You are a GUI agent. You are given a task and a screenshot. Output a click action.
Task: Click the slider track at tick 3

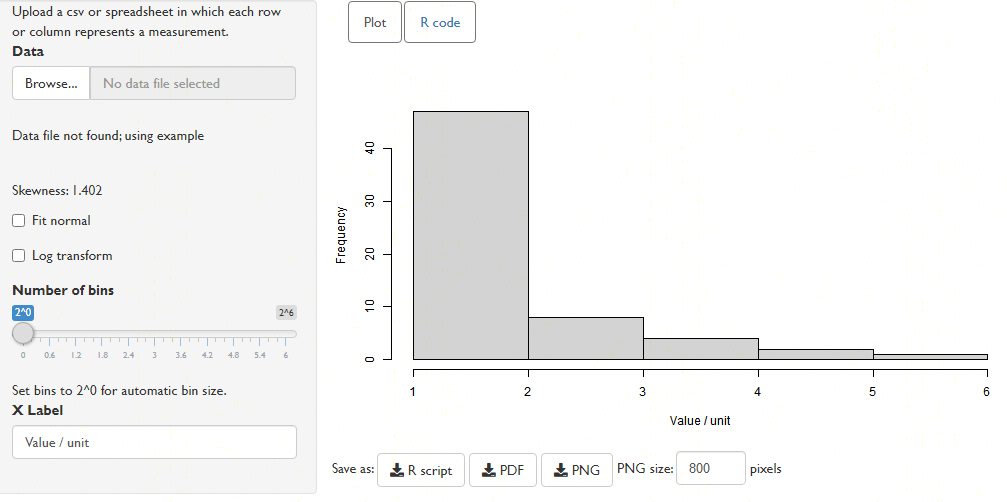tap(154, 334)
